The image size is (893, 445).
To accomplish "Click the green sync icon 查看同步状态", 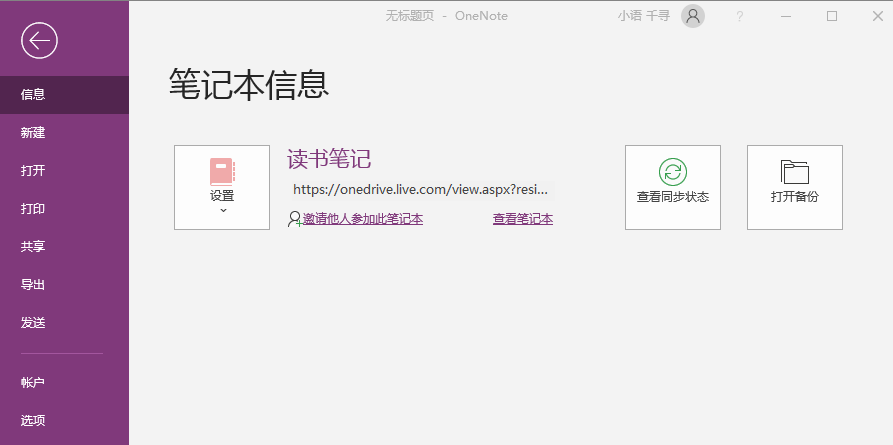I will [673, 187].
